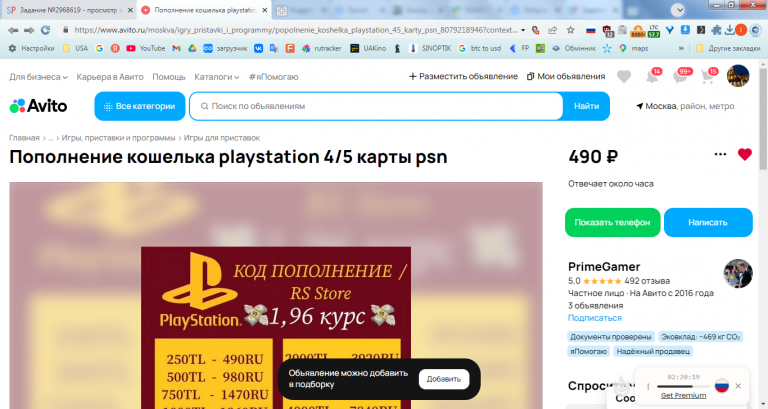The width and height of the screenshot is (768, 409).
Task: Open favorites via the heart icon in header
Action: pos(624,76)
